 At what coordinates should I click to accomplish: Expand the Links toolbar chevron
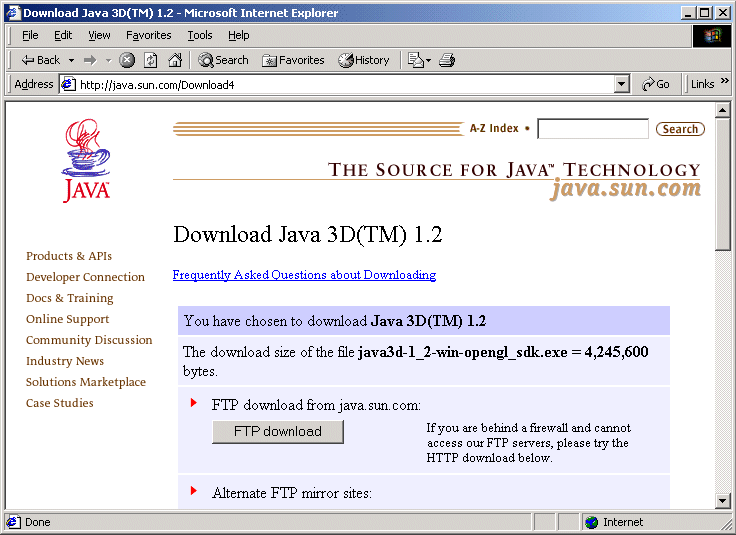pyautogui.click(x=725, y=81)
